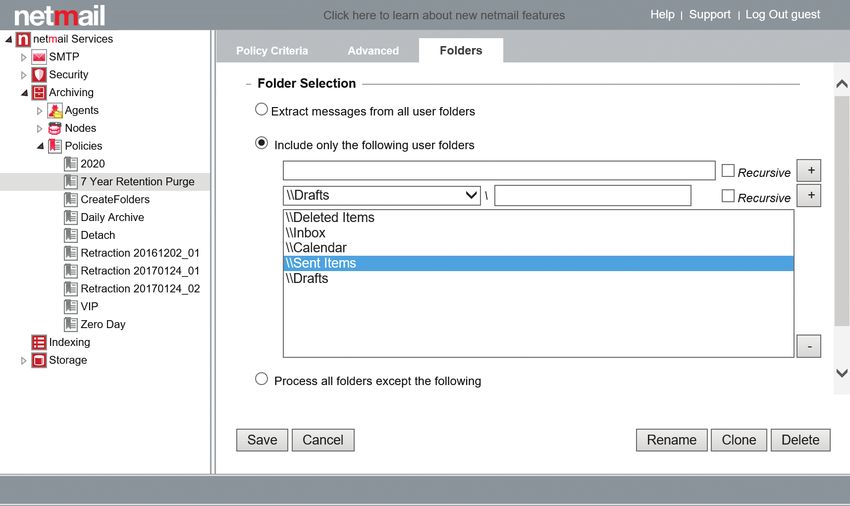Click the VIP policy icon
Image resolution: width=850 pixels, height=506 pixels.
(x=70, y=307)
